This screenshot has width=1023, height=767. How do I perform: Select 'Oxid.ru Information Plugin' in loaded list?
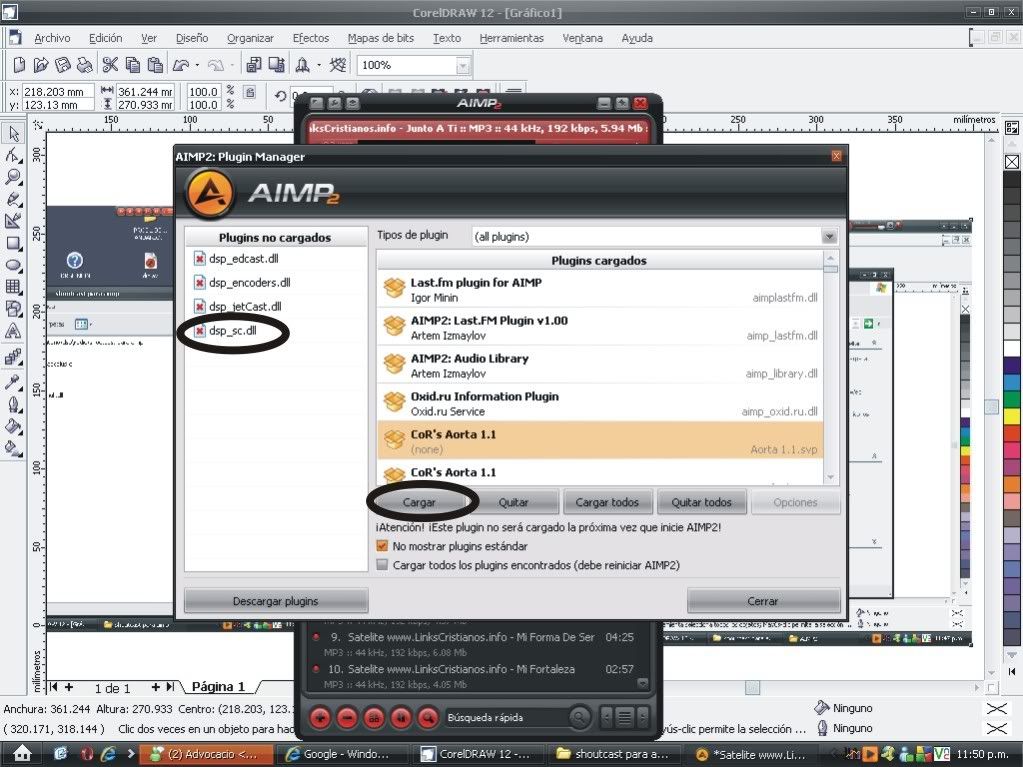click(x=600, y=403)
